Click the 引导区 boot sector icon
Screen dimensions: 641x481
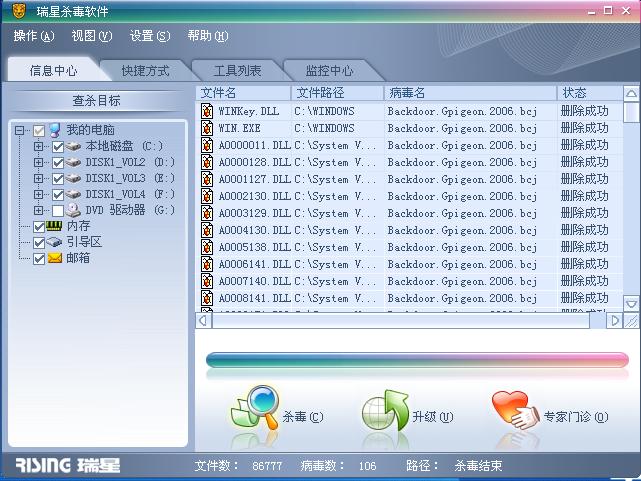click(x=54, y=242)
